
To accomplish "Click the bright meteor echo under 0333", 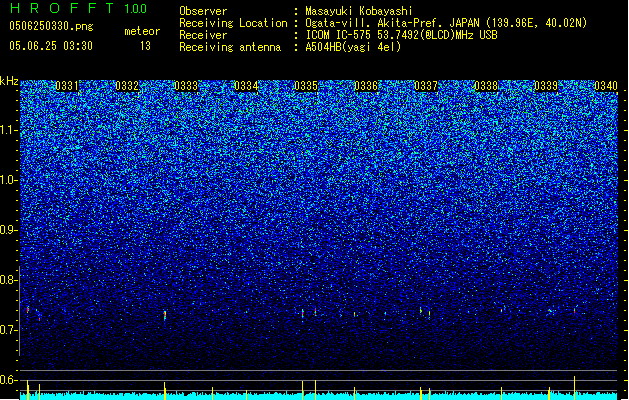I will (x=165, y=315).
